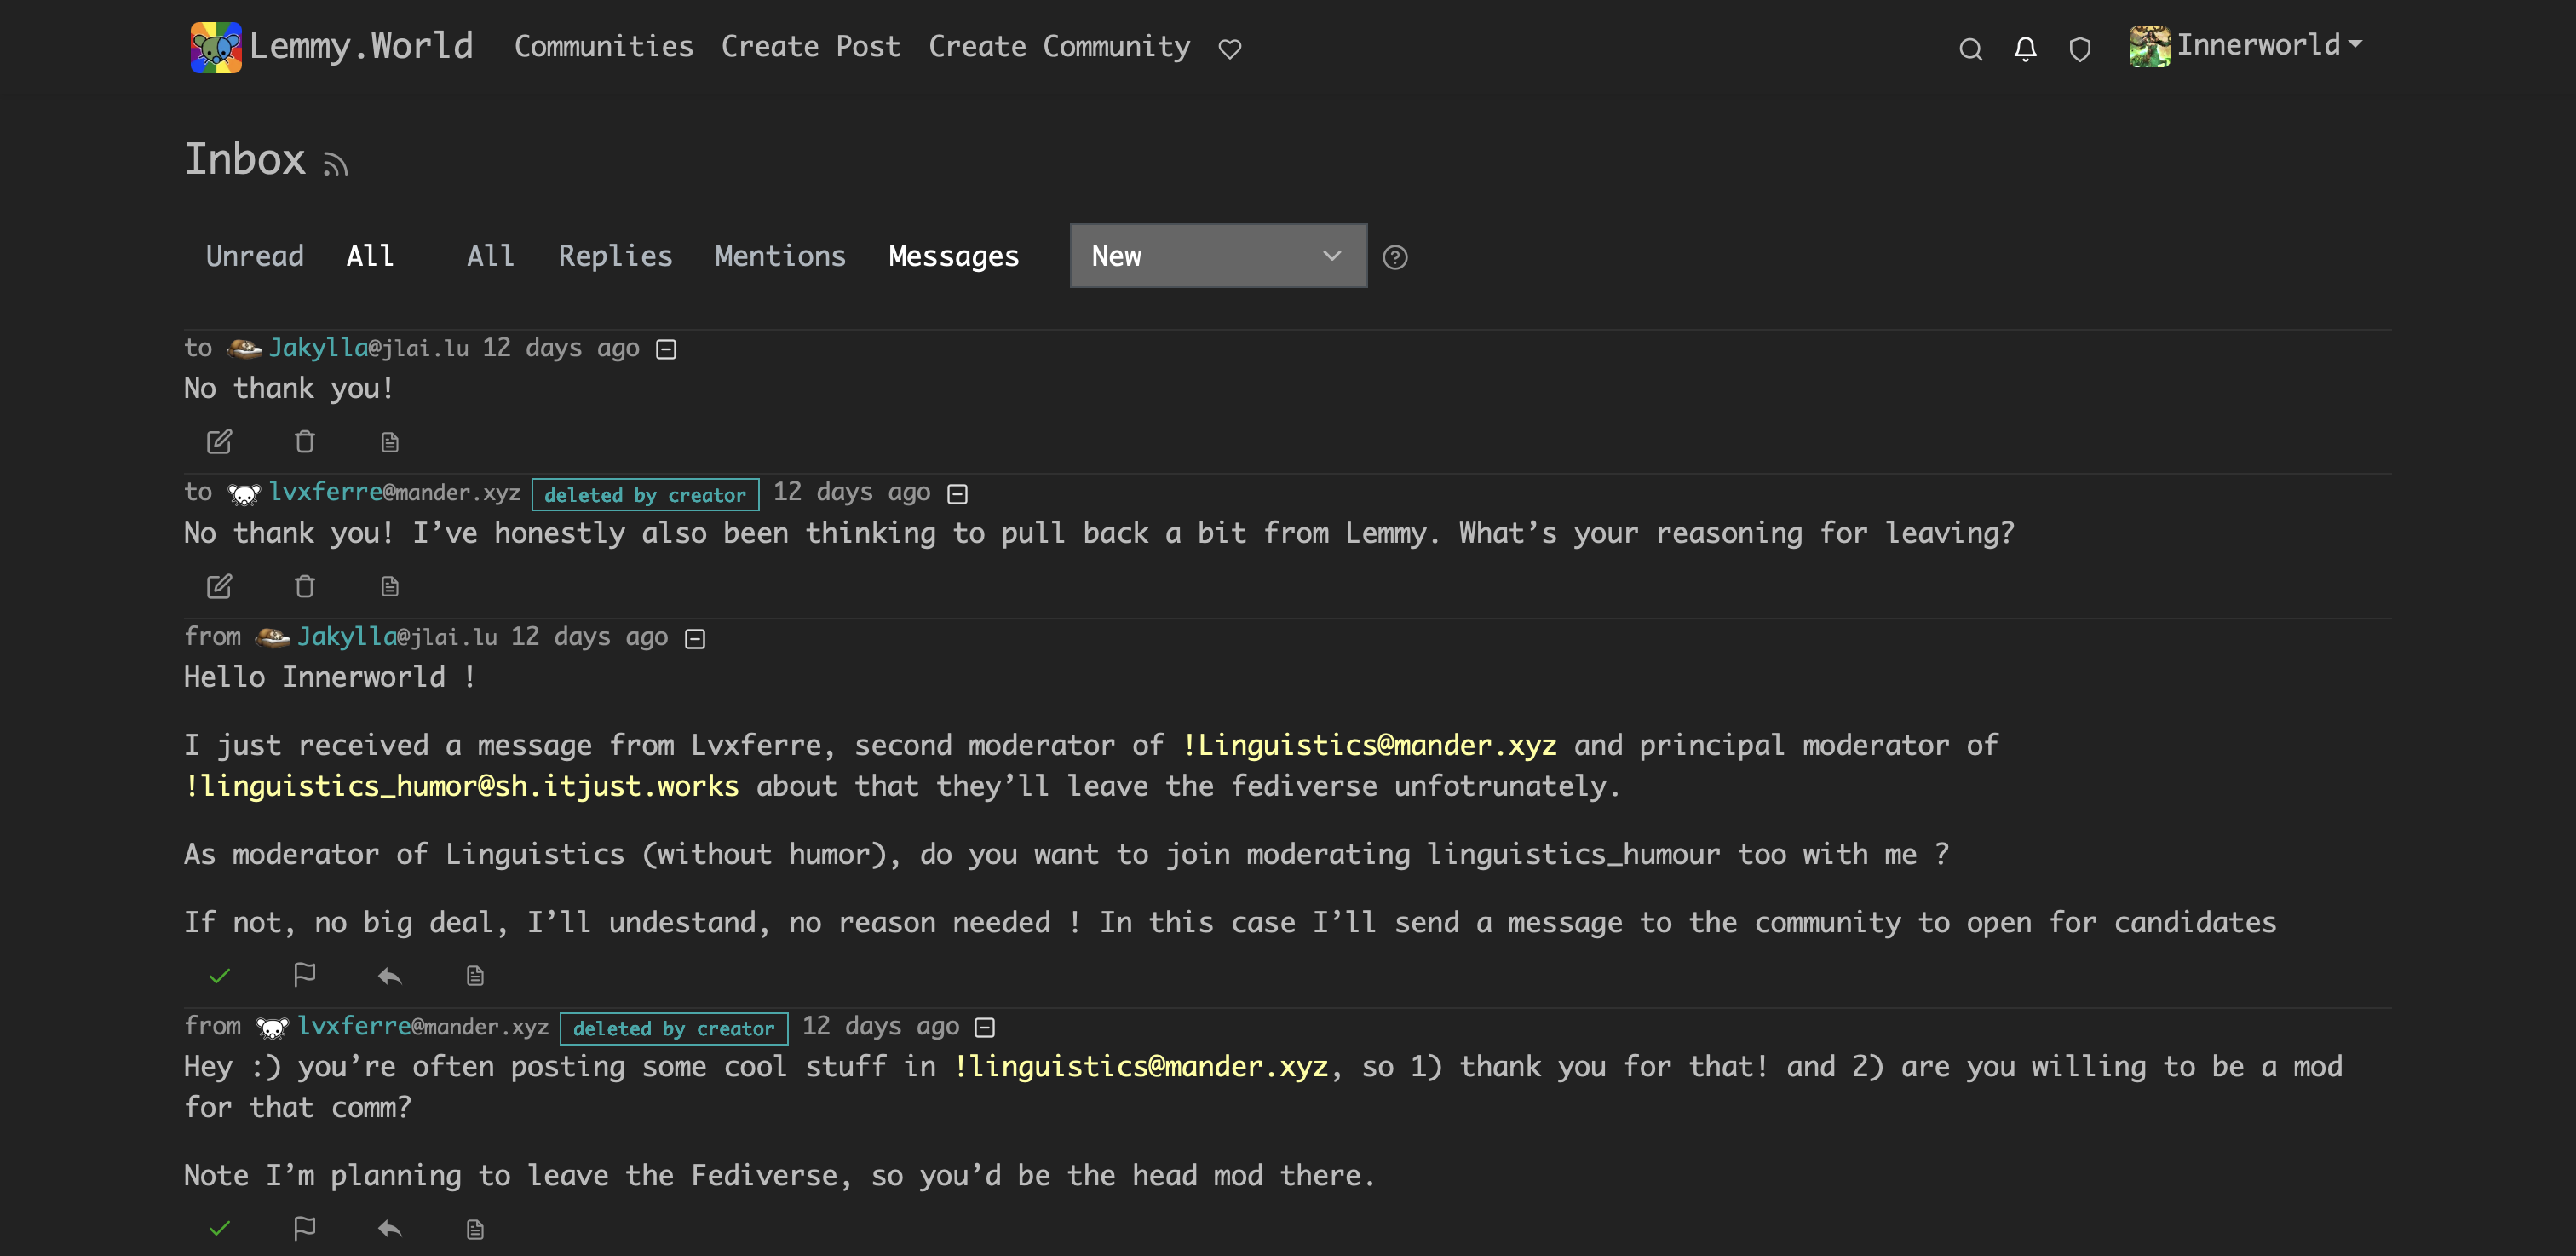The height and width of the screenshot is (1256, 2576).
Task: Open the search icon in navbar
Action: tap(1970, 48)
